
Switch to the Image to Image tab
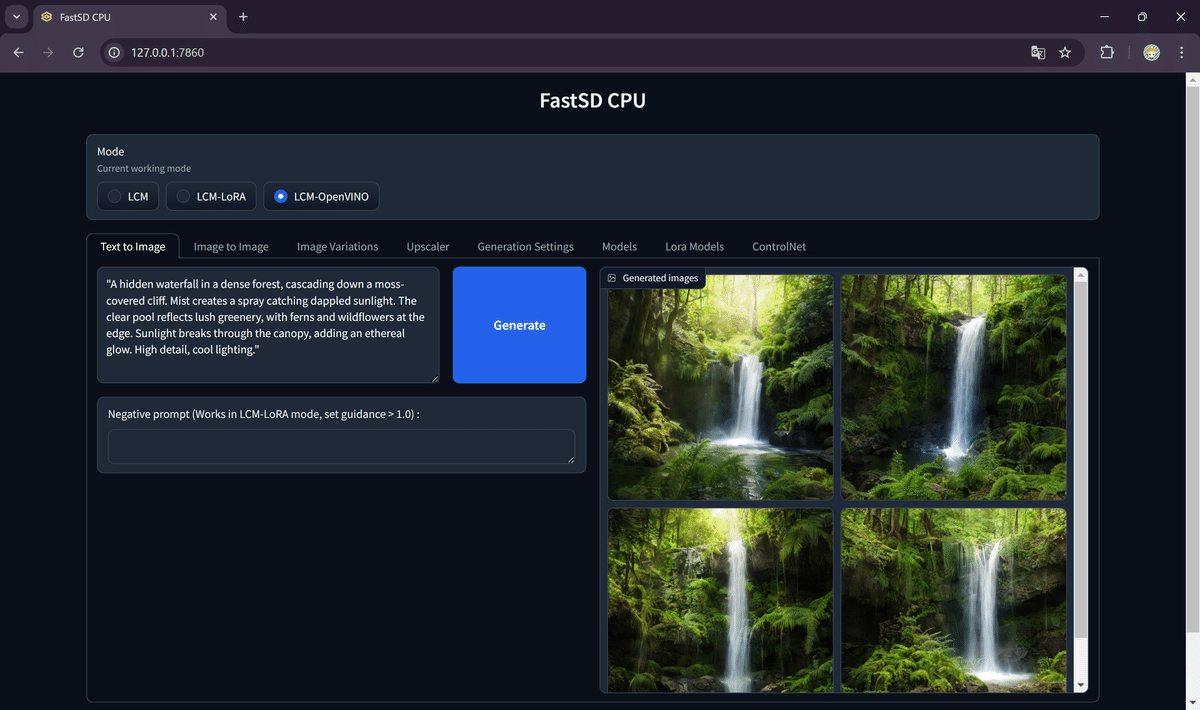coord(230,246)
